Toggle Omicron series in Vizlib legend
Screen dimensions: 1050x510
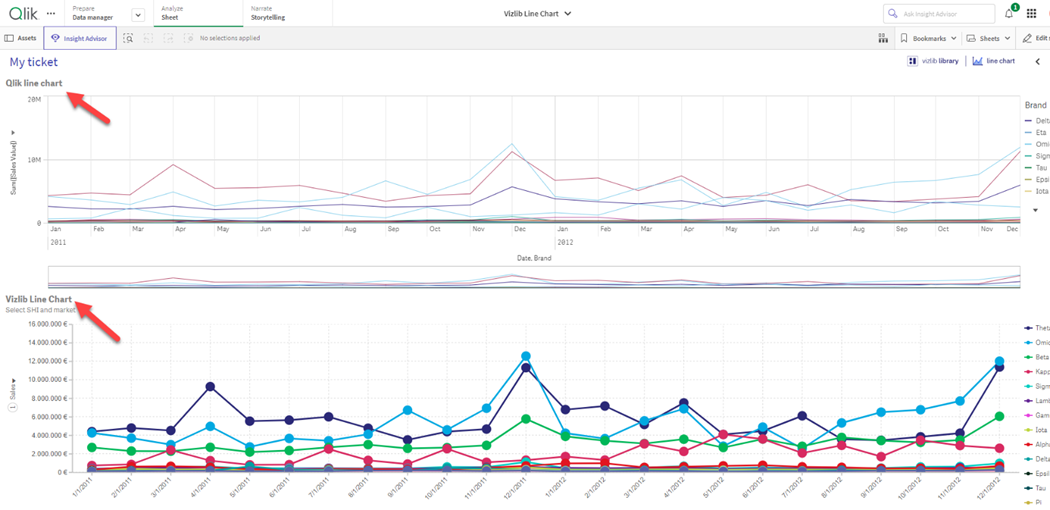[1037, 342]
